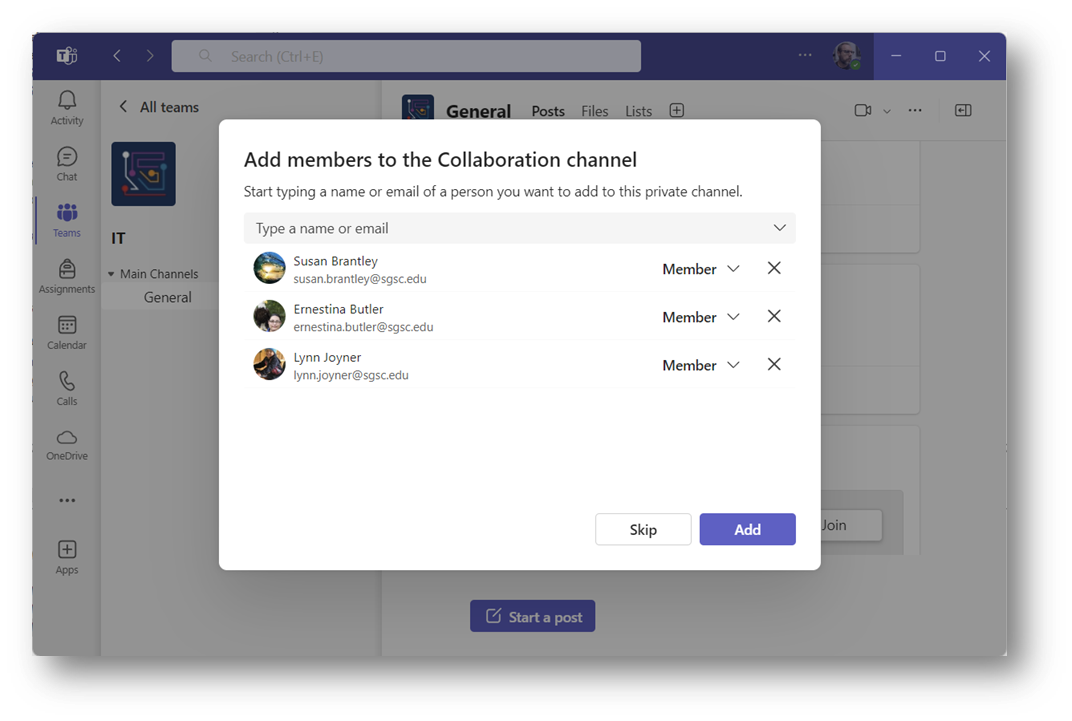
Task: Collapse the Main Channels section
Action: (112, 274)
